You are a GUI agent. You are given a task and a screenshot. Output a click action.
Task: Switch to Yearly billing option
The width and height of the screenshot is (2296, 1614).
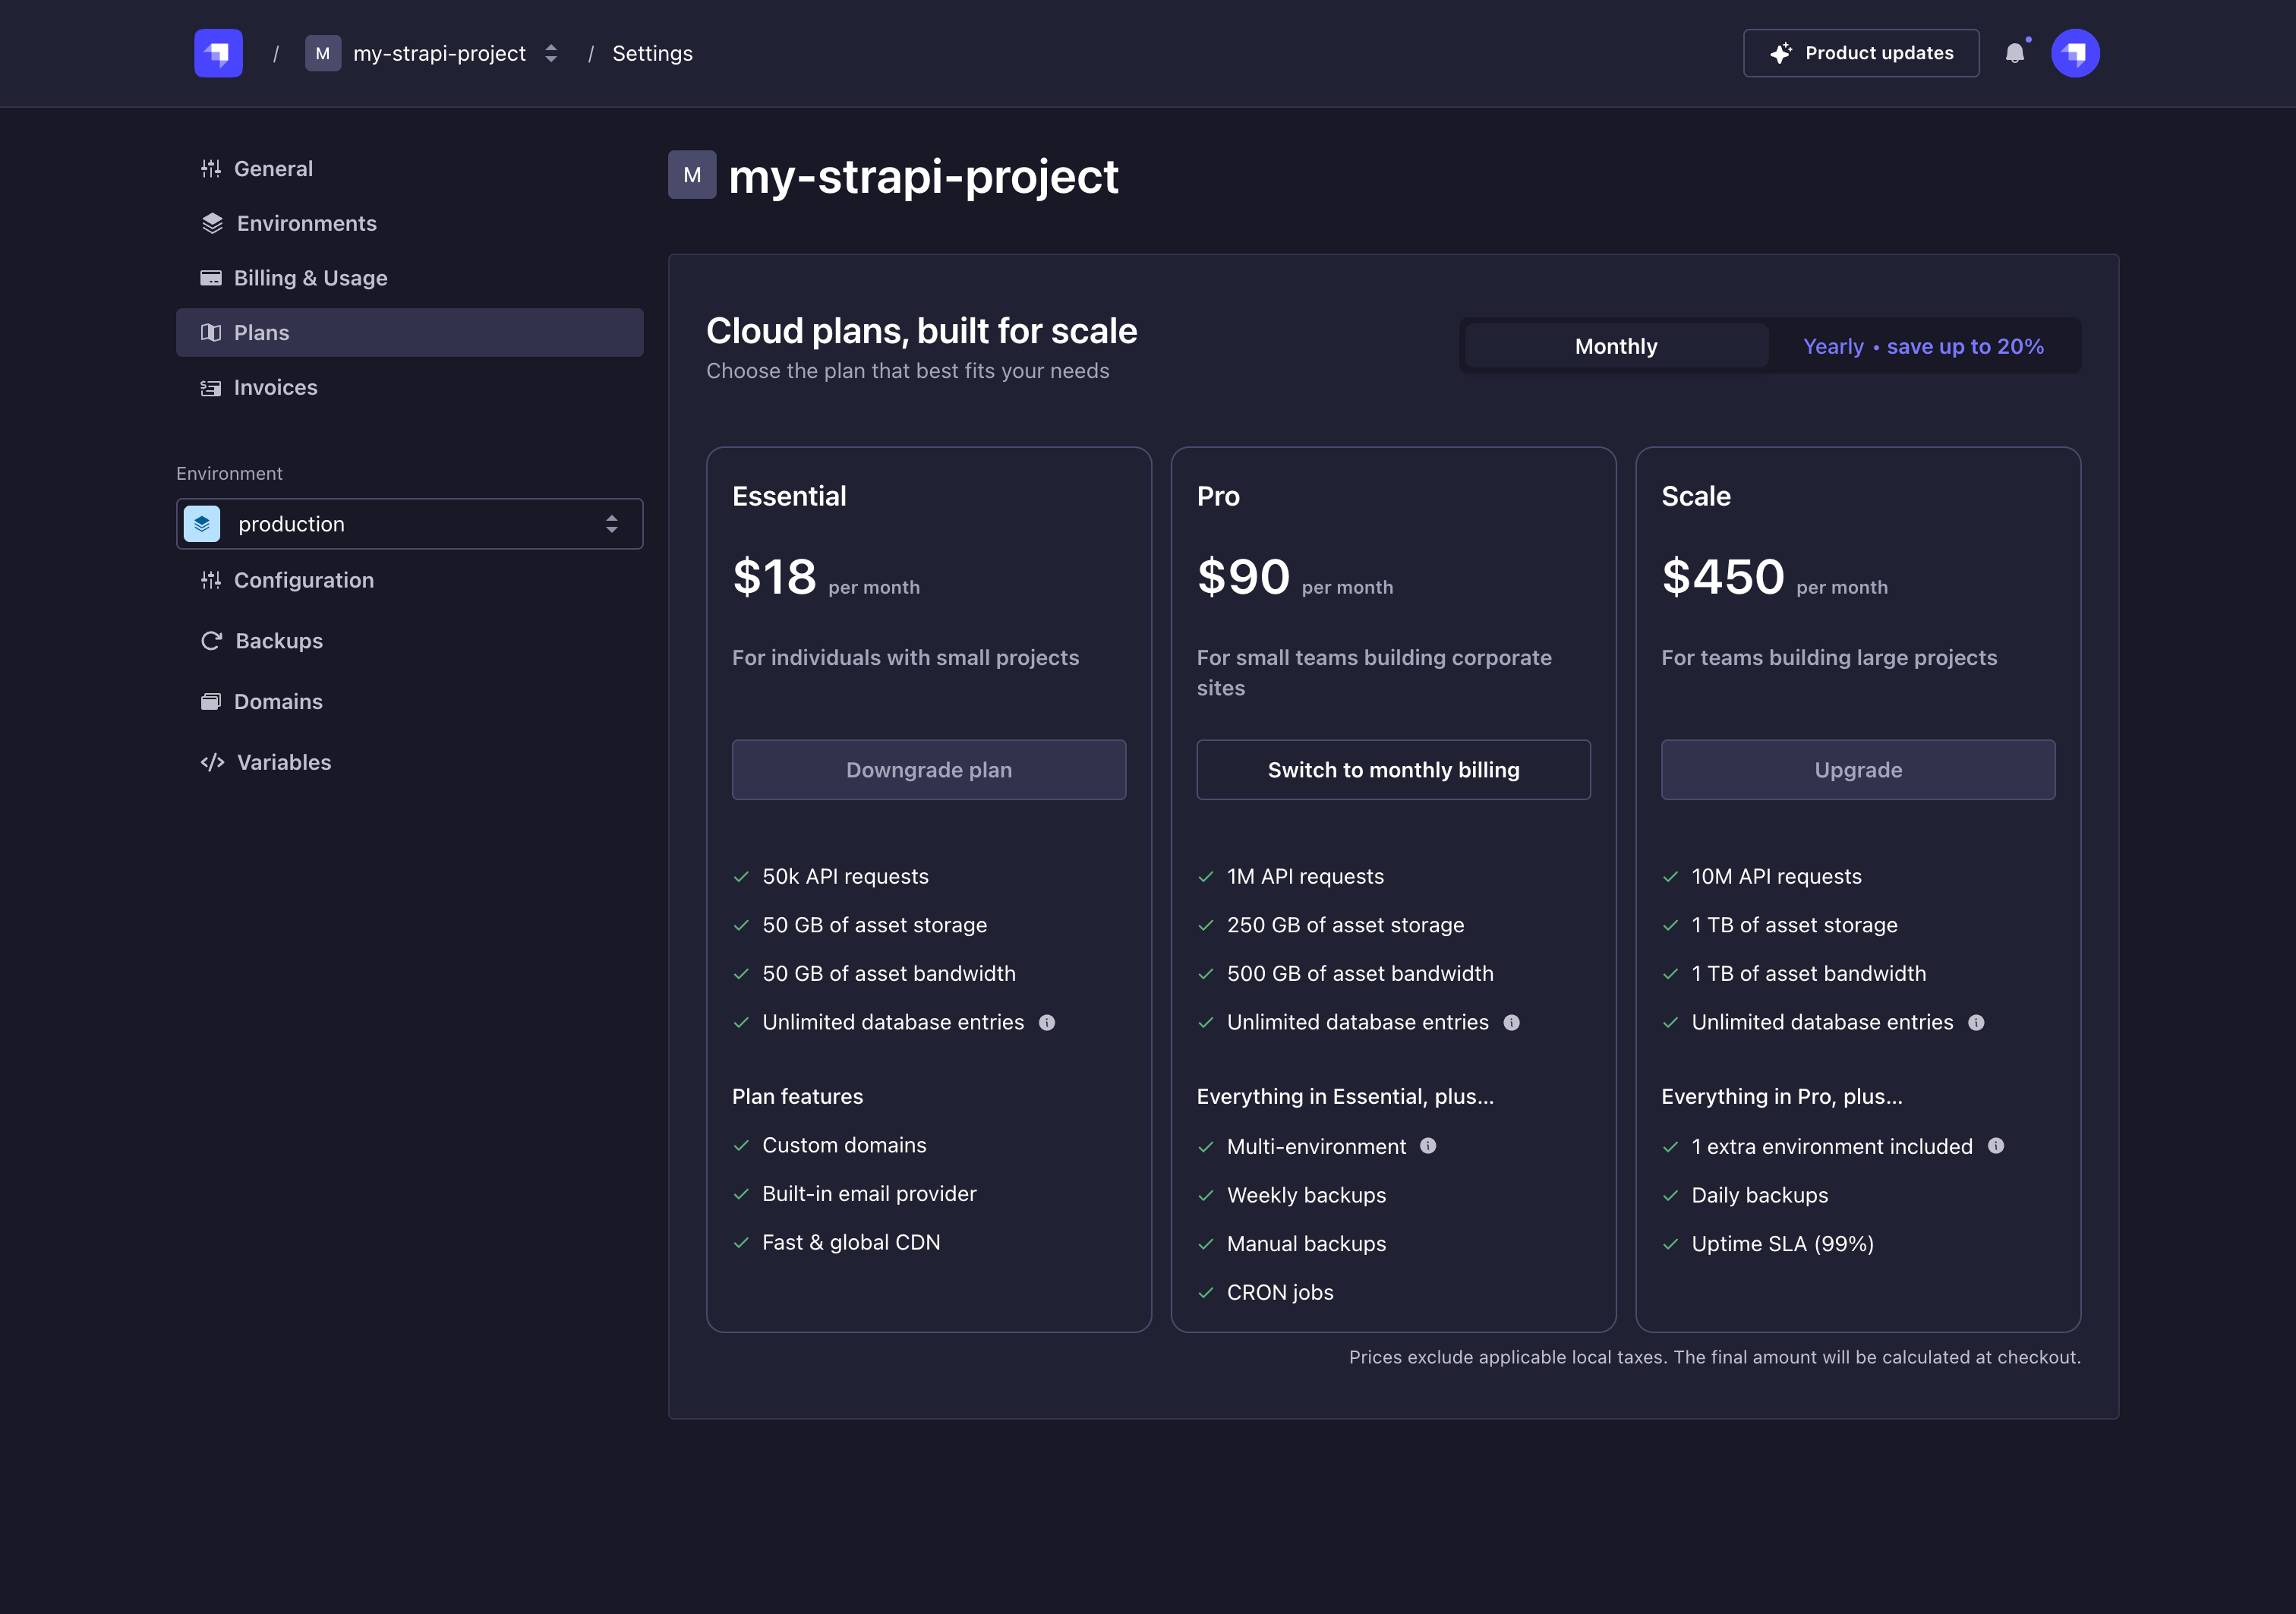(x=1923, y=346)
